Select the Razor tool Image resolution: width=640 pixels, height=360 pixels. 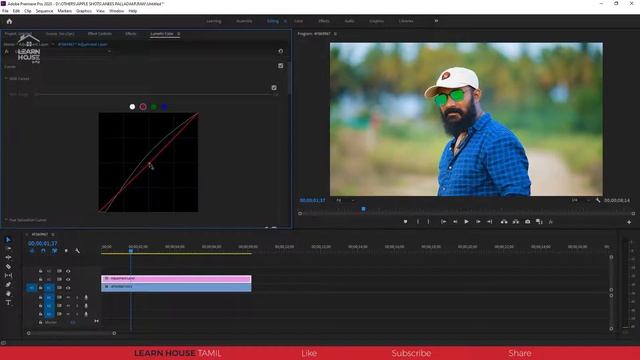click(8, 267)
